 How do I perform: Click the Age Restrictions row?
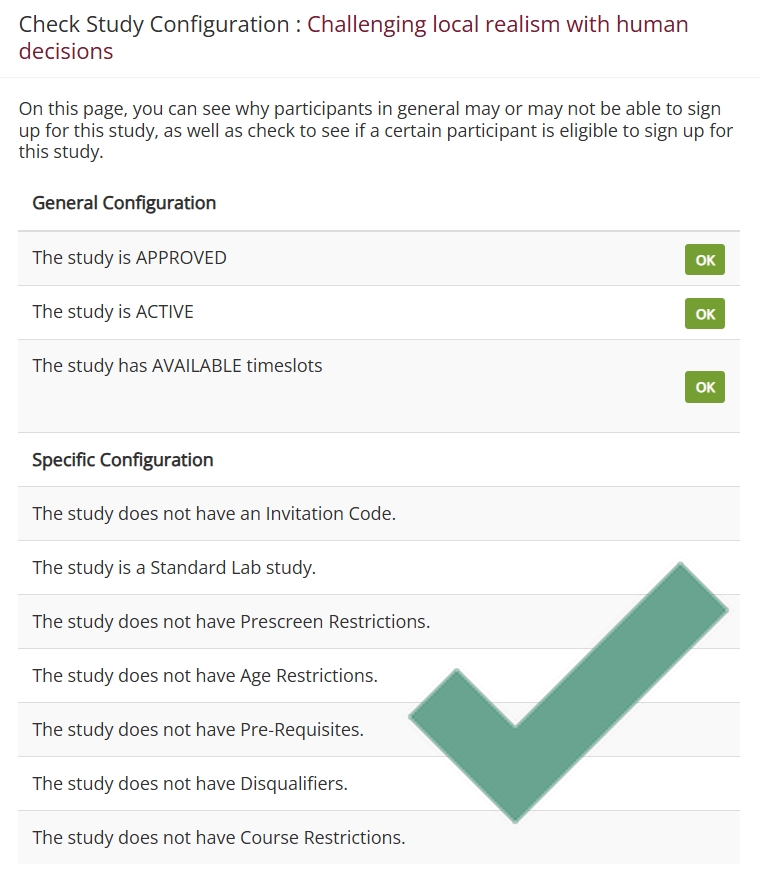click(x=379, y=676)
